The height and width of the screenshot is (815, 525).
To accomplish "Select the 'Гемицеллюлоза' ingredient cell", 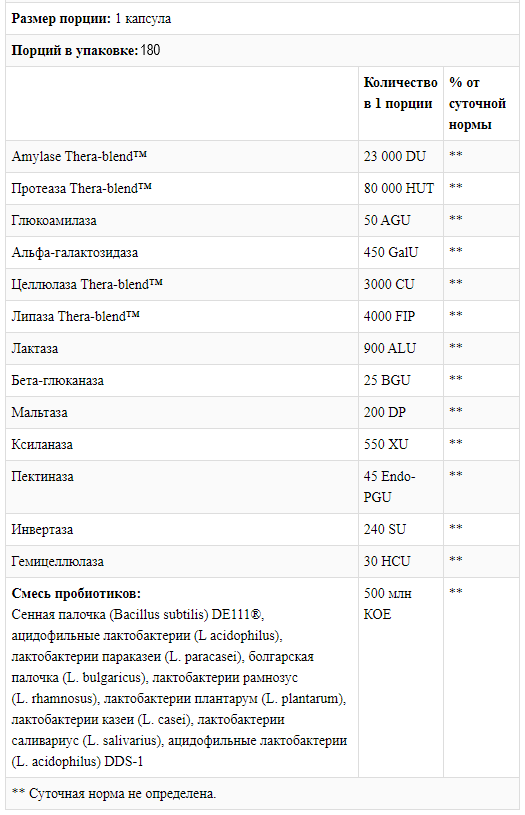I will [x=58, y=562].
